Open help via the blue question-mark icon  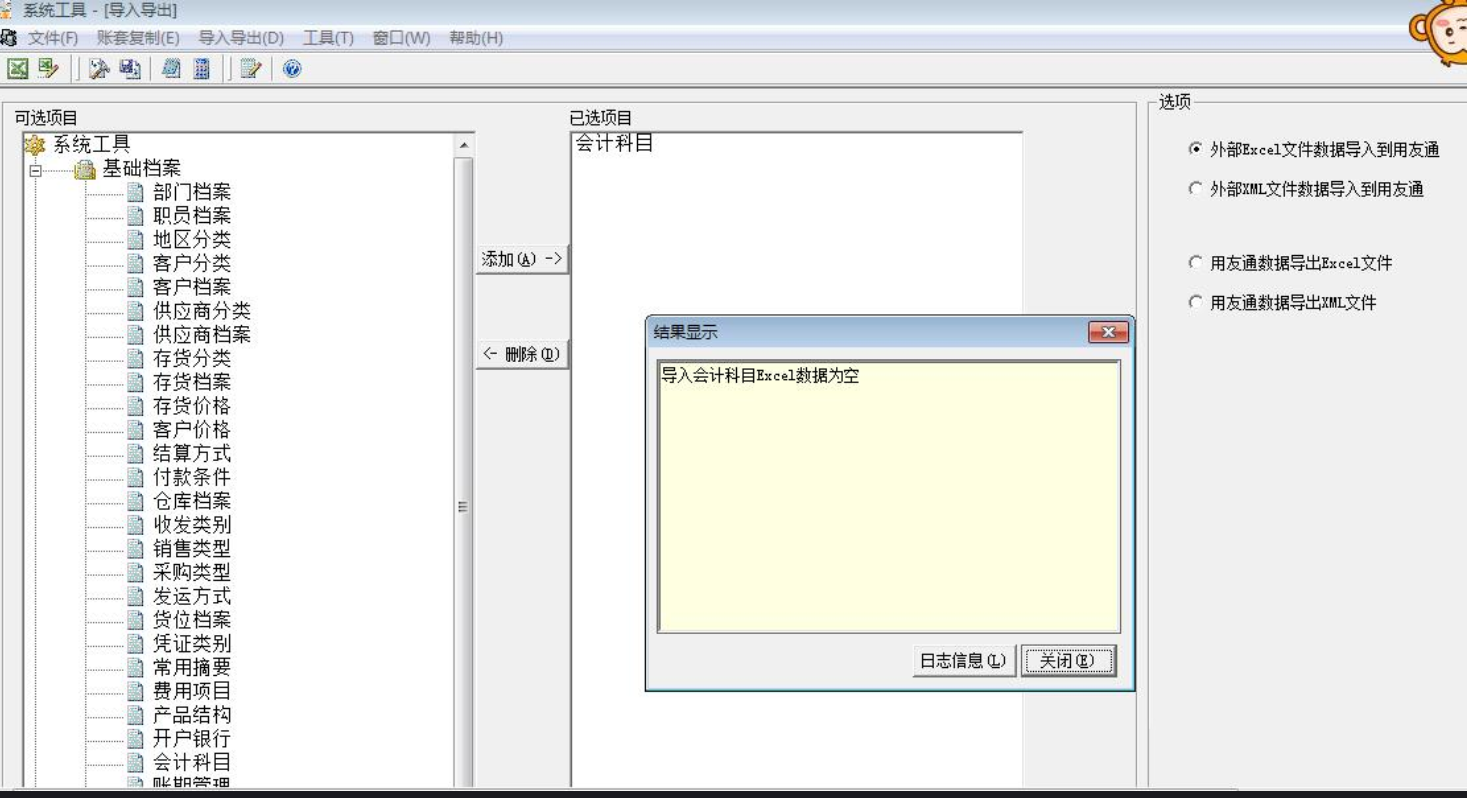click(x=292, y=68)
